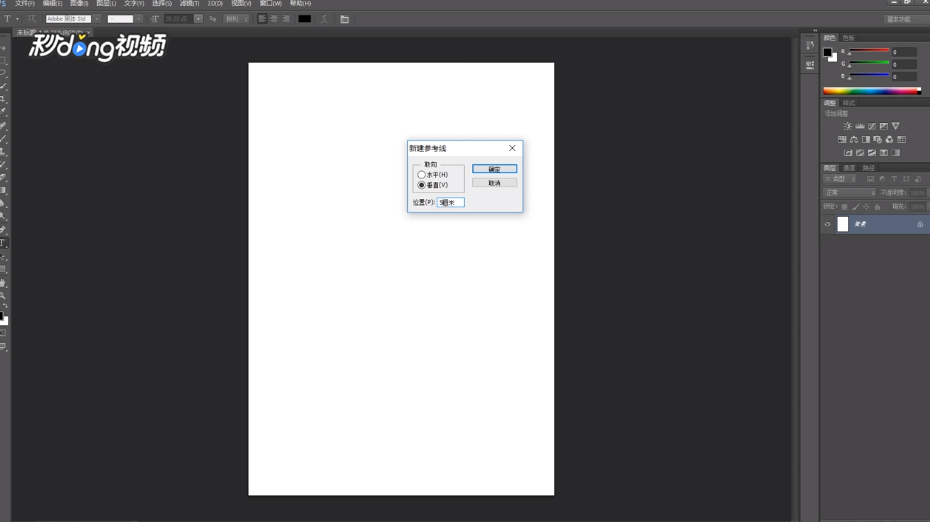The height and width of the screenshot is (522, 930).
Task: Toggle lock position in Layers panel
Action: 866,206
